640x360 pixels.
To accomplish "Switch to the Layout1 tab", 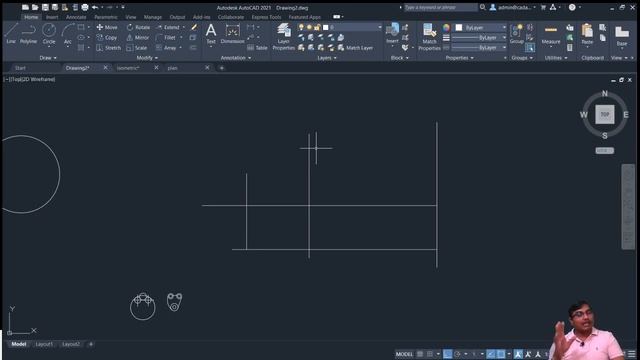I will pyautogui.click(x=44, y=344).
